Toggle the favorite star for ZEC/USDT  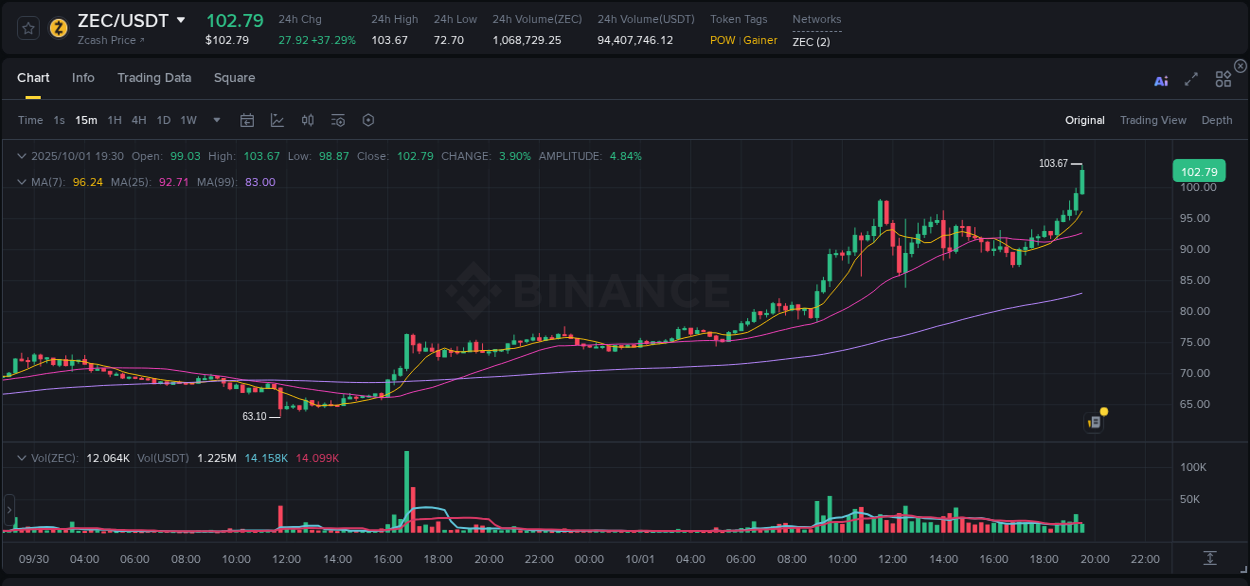tap(27, 27)
